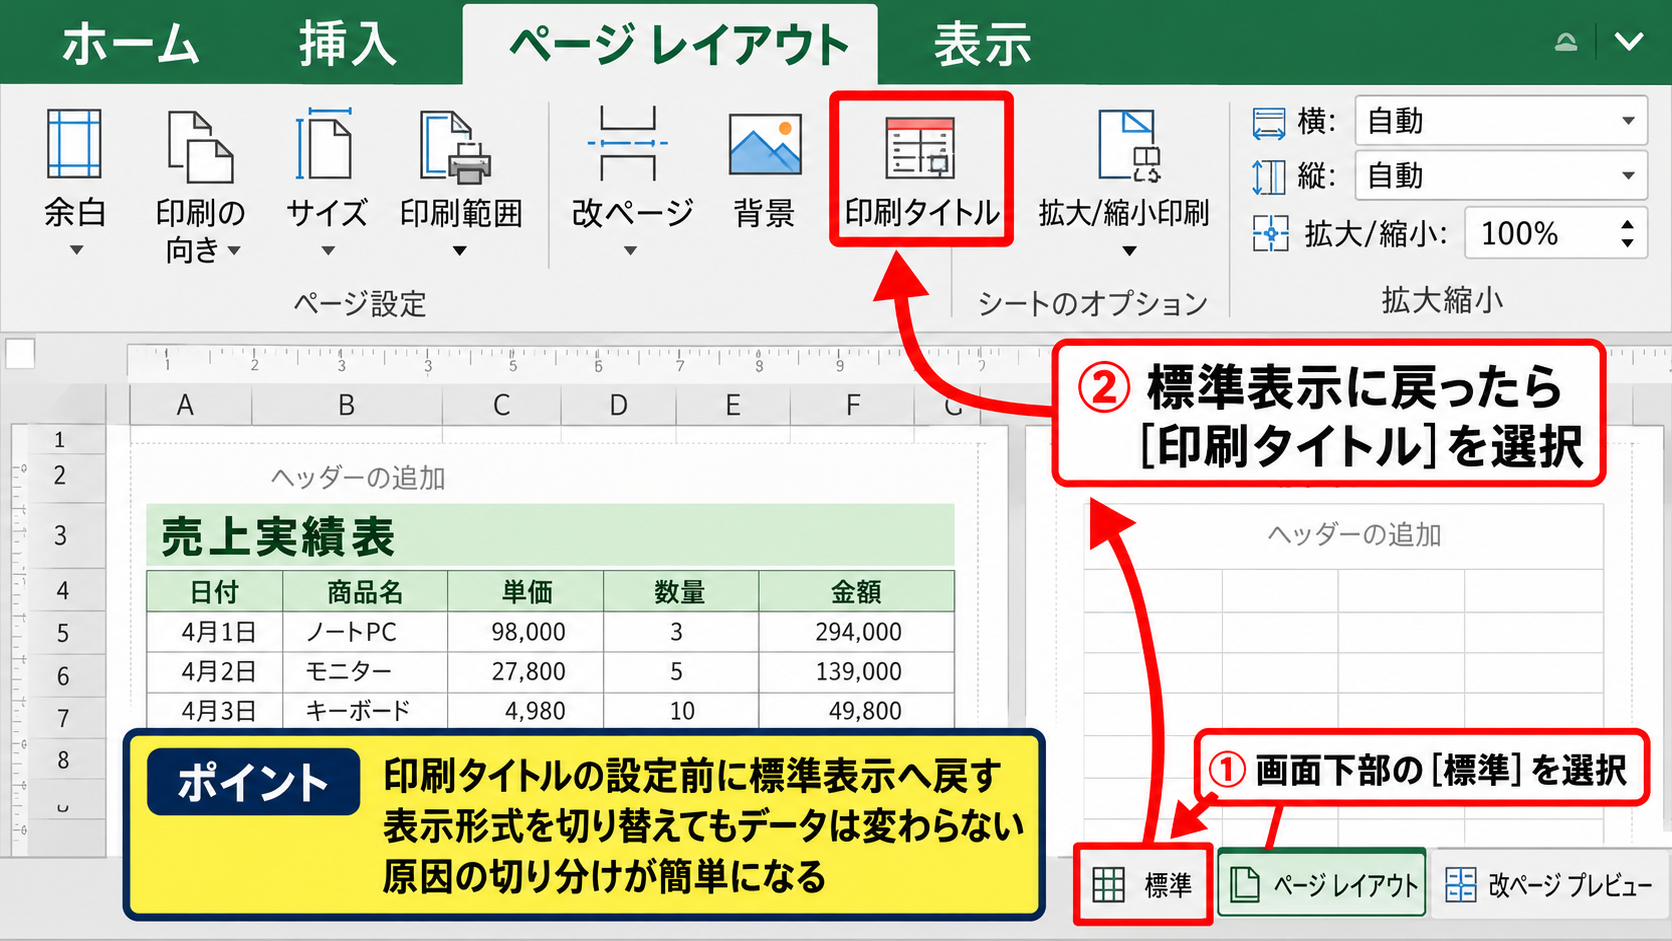
Task: Adjust the 100% scale stepper arrows
Action: click(1628, 233)
